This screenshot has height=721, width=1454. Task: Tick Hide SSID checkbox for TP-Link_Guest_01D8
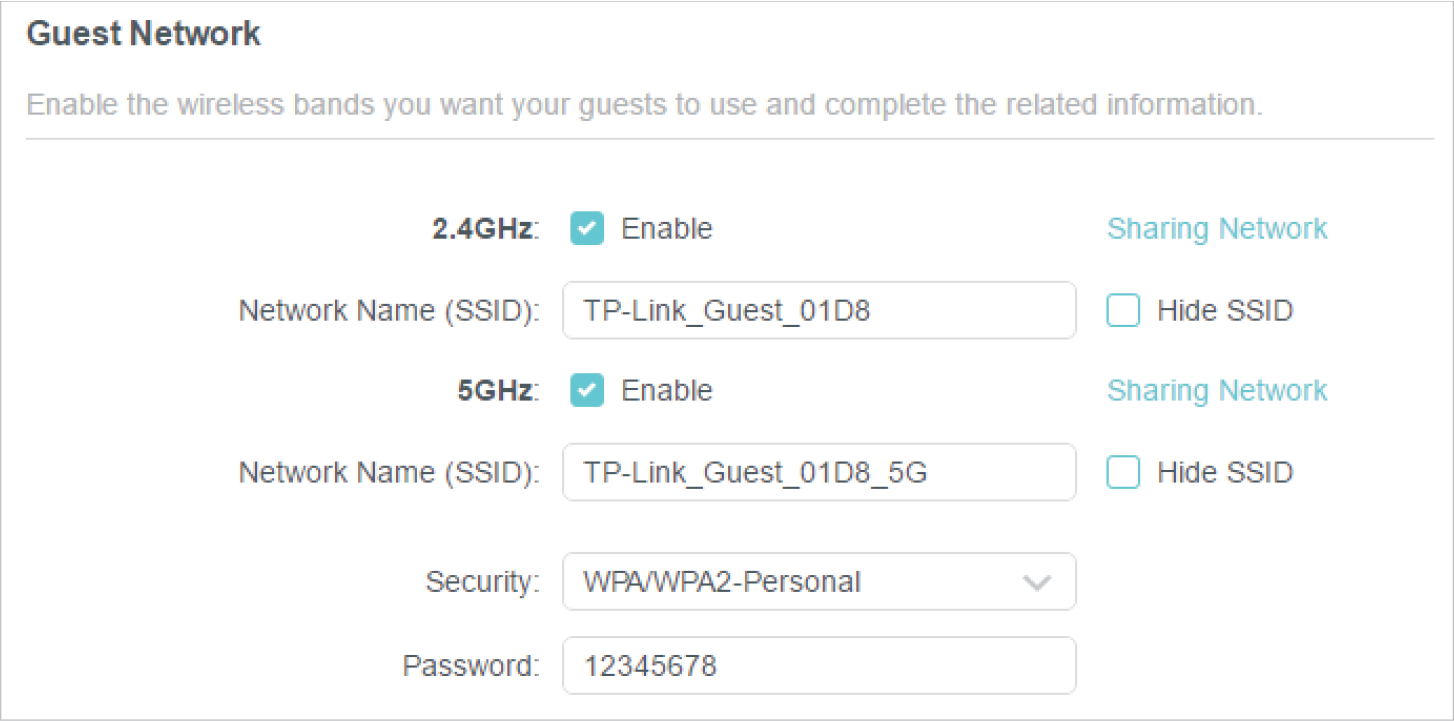click(1123, 311)
